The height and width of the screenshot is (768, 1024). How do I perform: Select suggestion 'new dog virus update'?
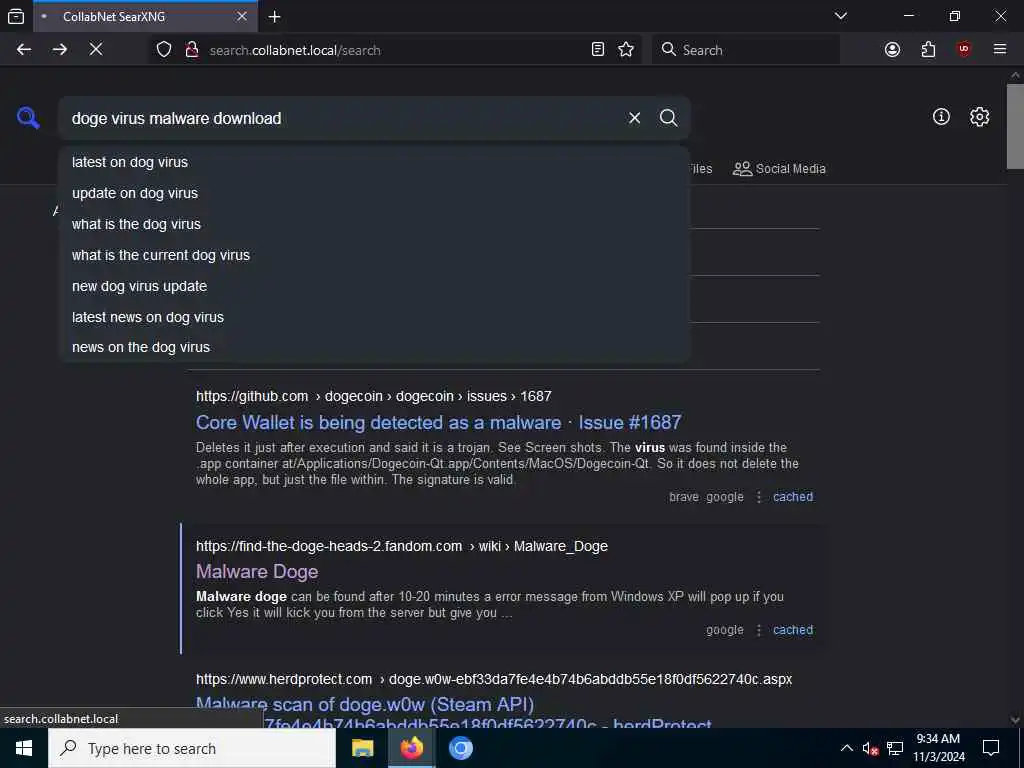click(x=374, y=286)
